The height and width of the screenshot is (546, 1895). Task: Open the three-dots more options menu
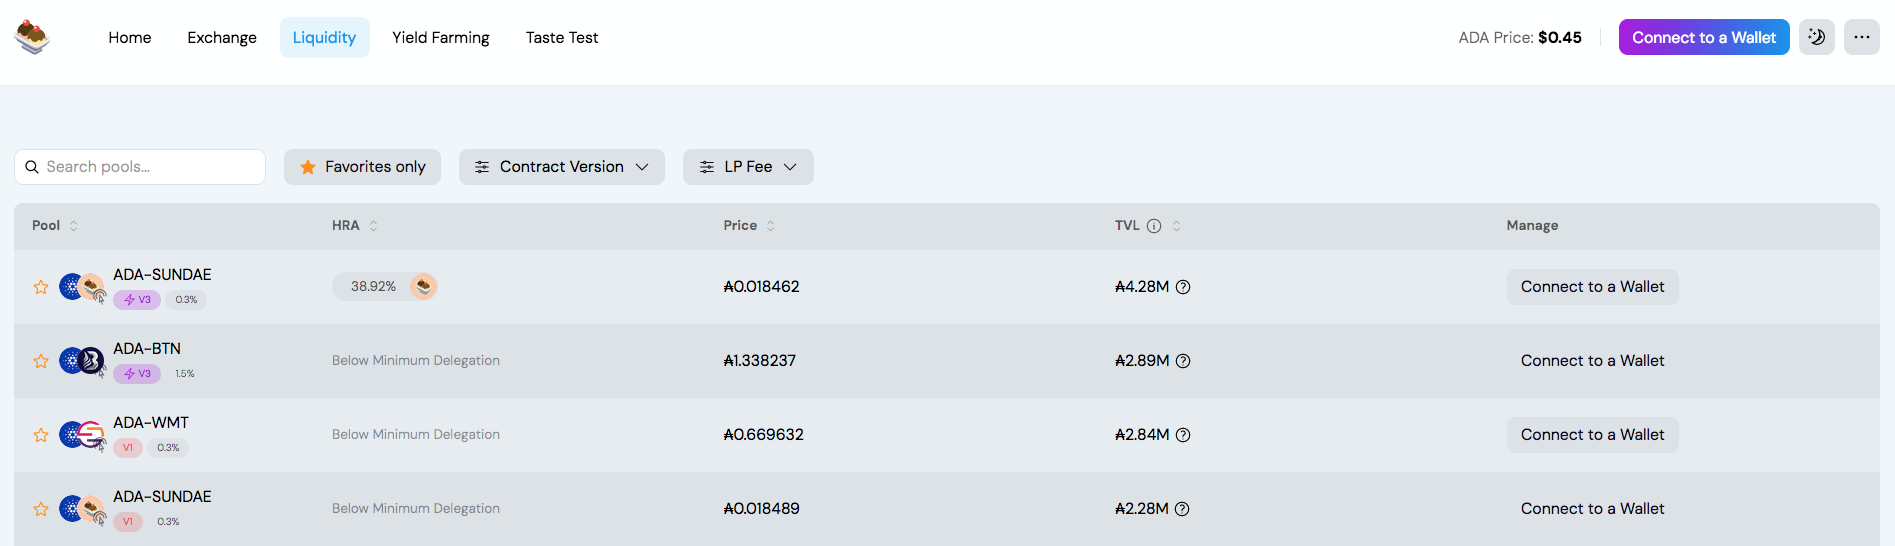(1861, 37)
